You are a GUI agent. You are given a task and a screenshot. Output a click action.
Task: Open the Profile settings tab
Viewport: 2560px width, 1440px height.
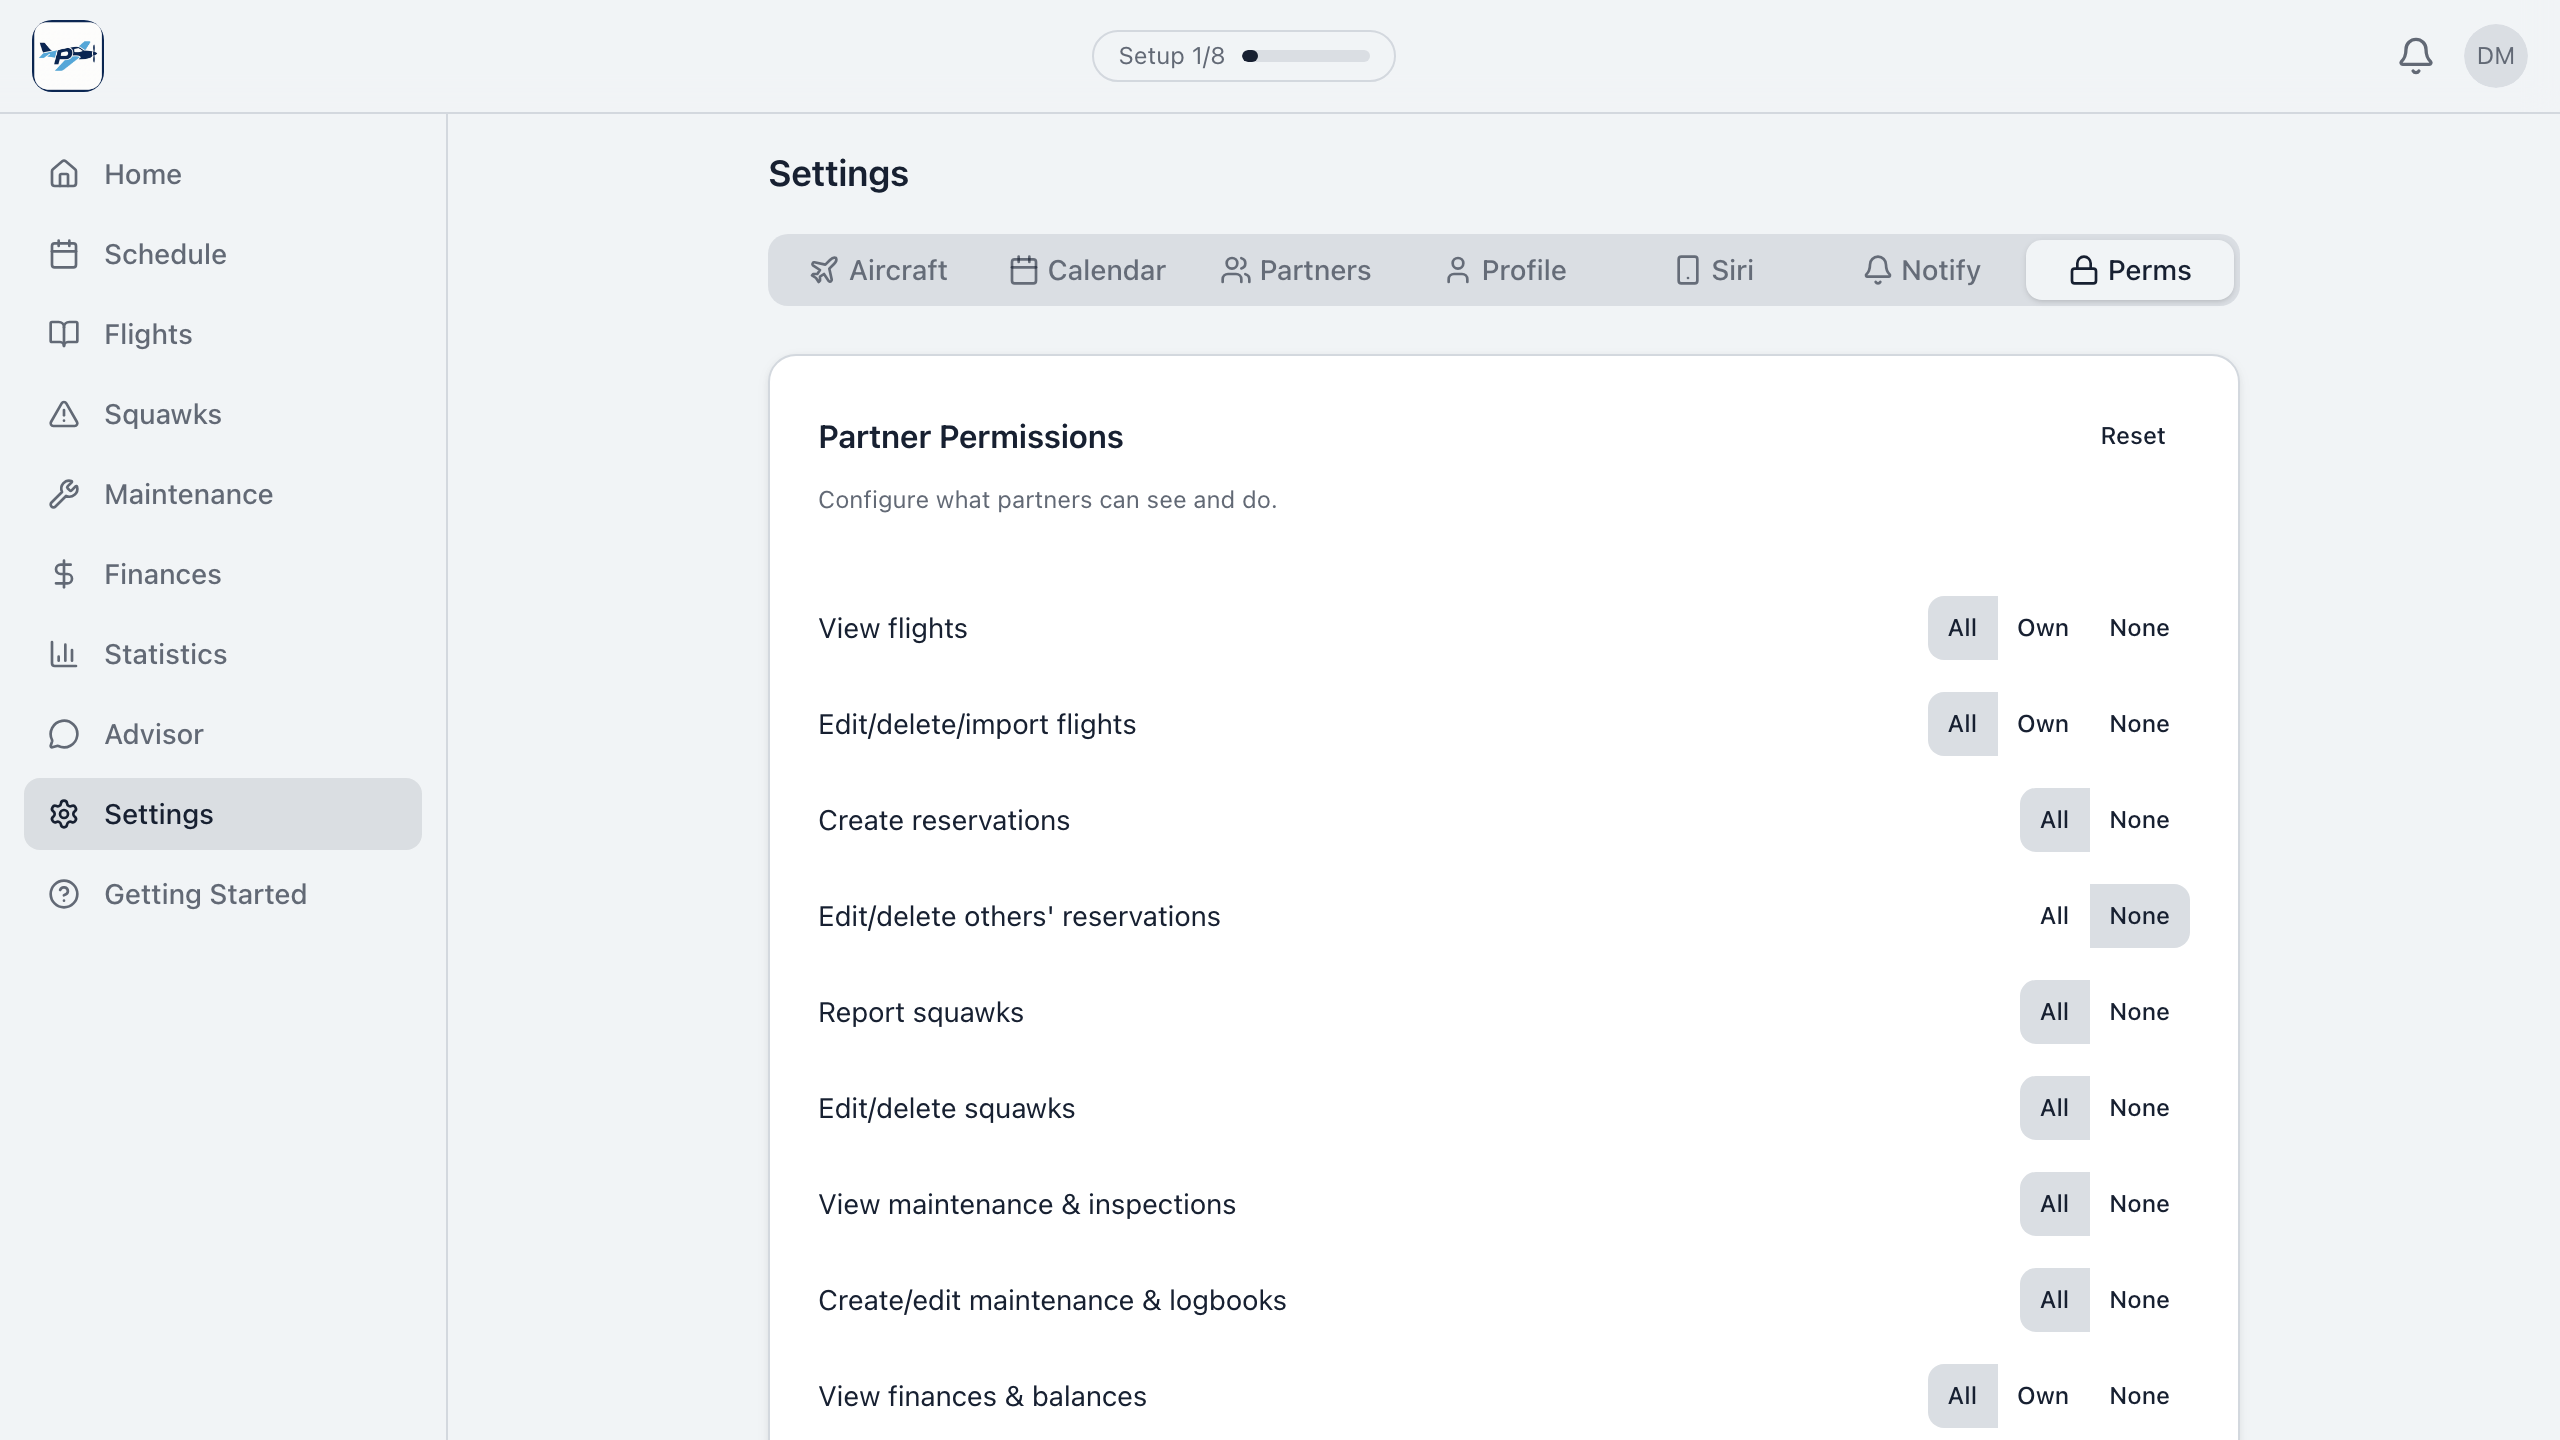click(1505, 270)
